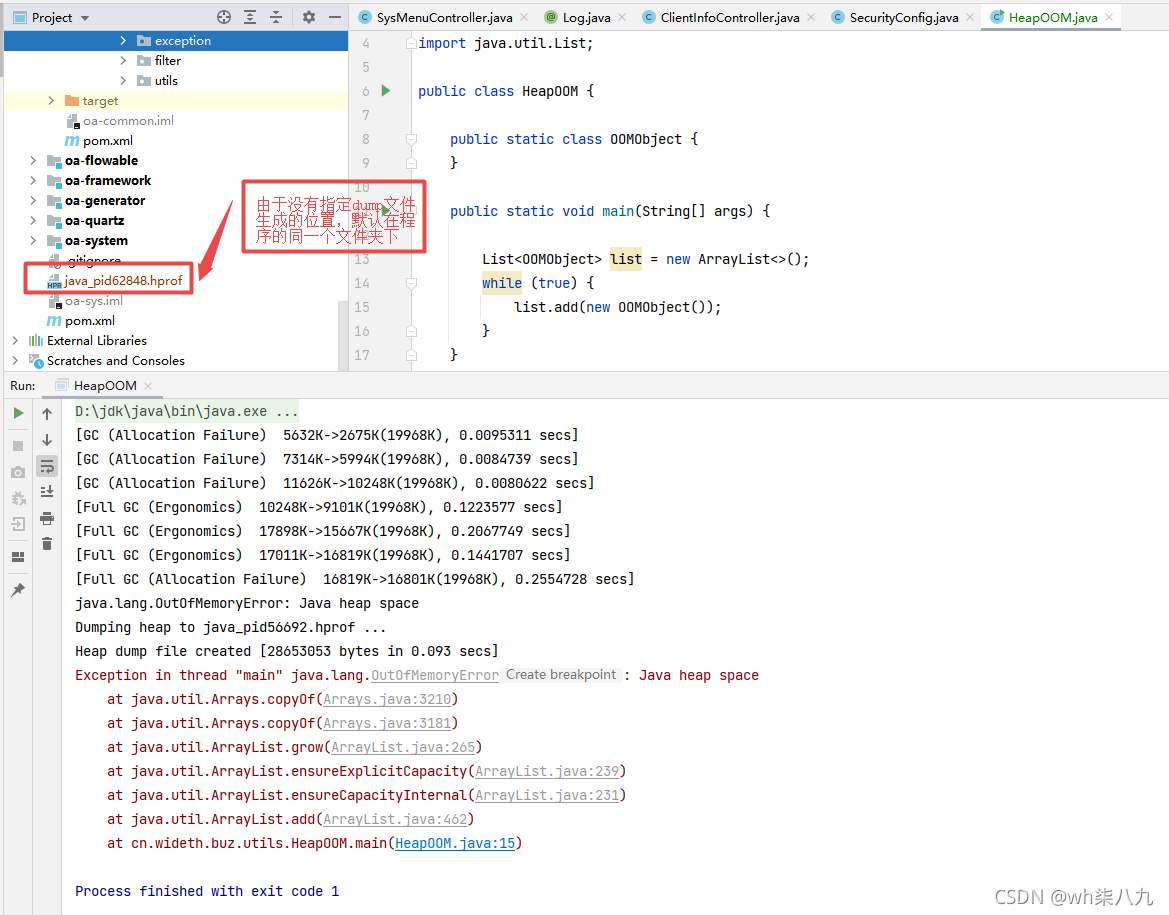This screenshot has height=915, width=1169.
Task: Expand the utils folder
Action: [123, 81]
